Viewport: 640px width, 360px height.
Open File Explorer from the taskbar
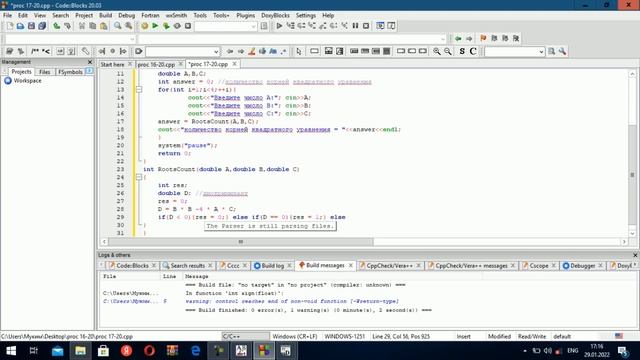click(80, 351)
